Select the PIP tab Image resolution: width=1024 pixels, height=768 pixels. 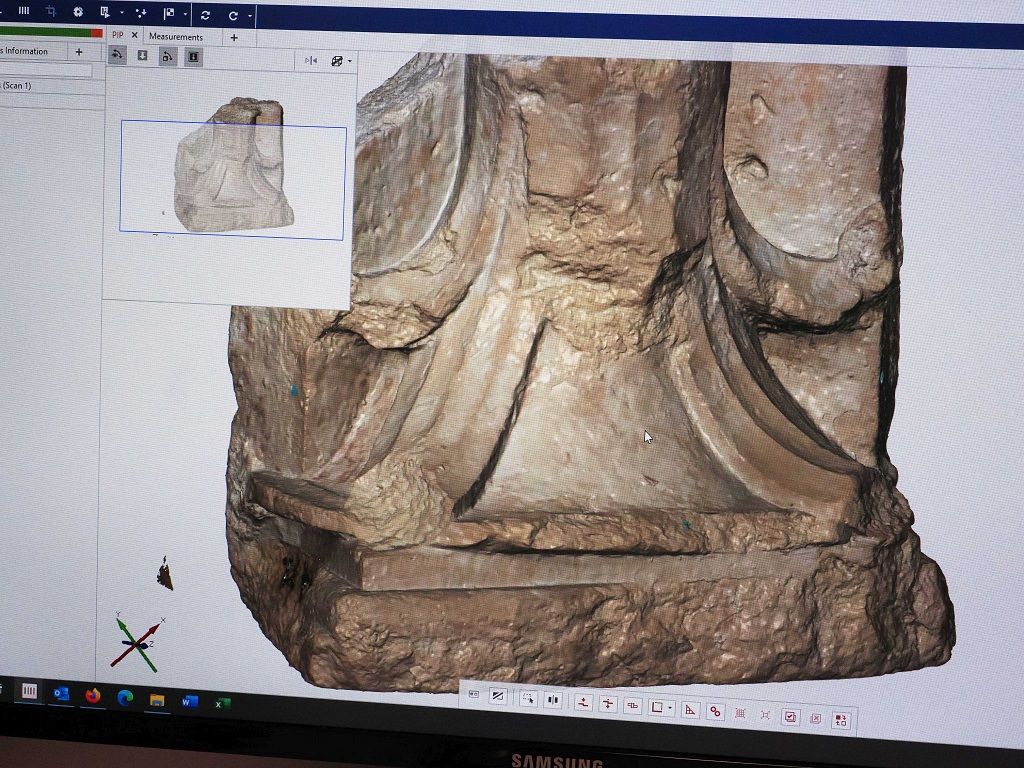click(x=120, y=34)
